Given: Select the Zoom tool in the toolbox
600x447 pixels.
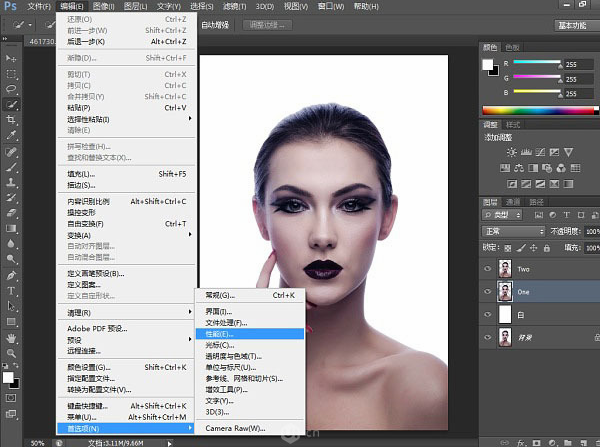Looking at the screenshot, I should (12, 353).
